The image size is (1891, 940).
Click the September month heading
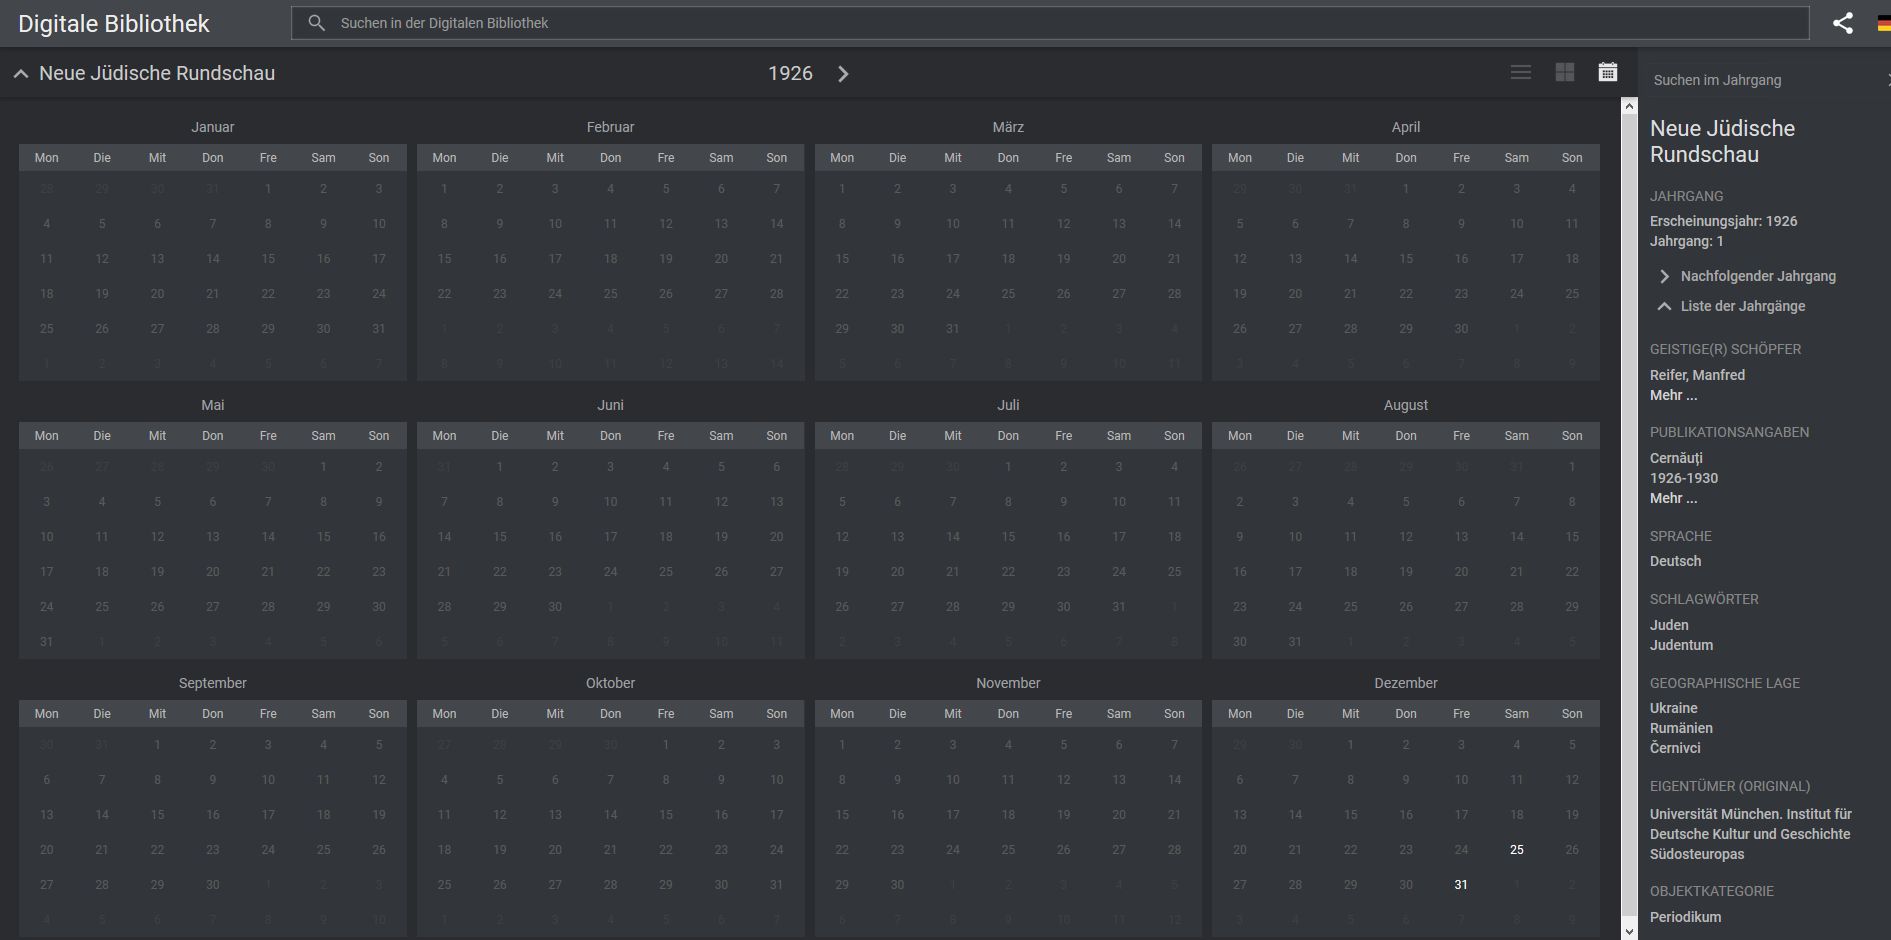212,683
